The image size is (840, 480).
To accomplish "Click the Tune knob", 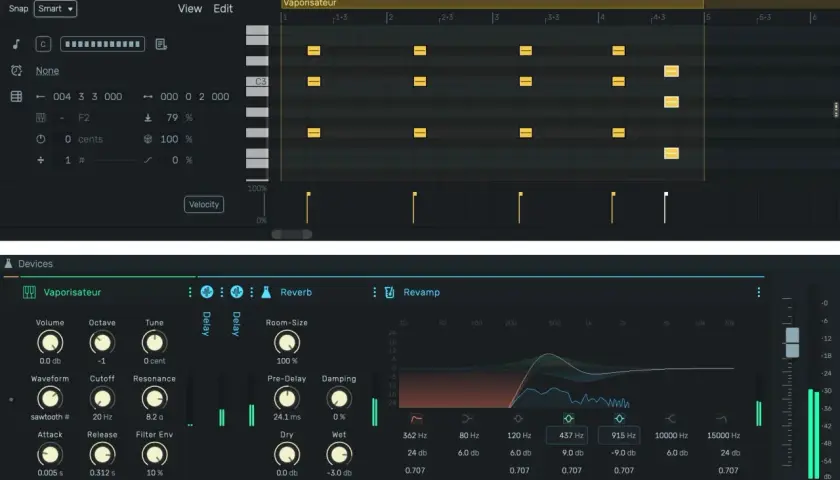I will click(x=154, y=342).
